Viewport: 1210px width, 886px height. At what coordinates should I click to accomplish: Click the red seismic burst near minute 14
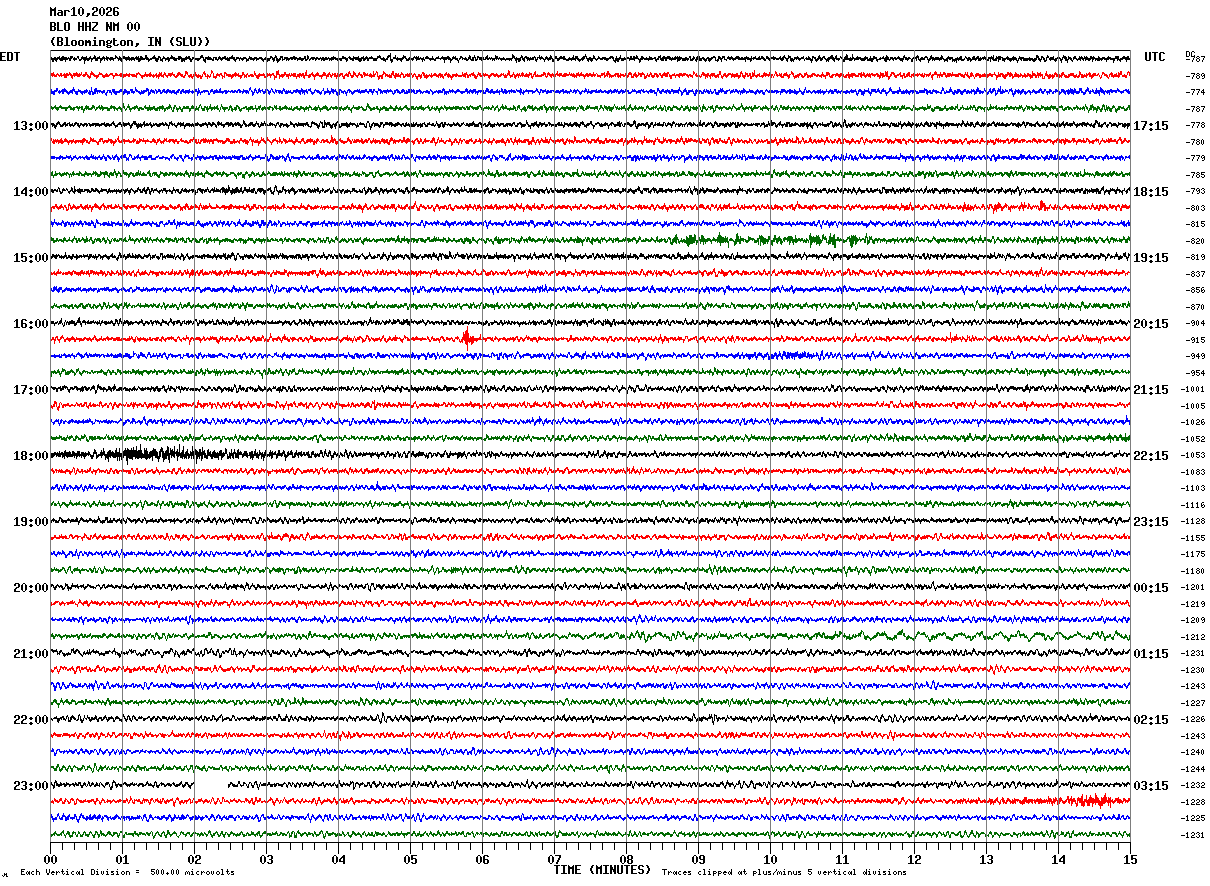(x=1090, y=801)
